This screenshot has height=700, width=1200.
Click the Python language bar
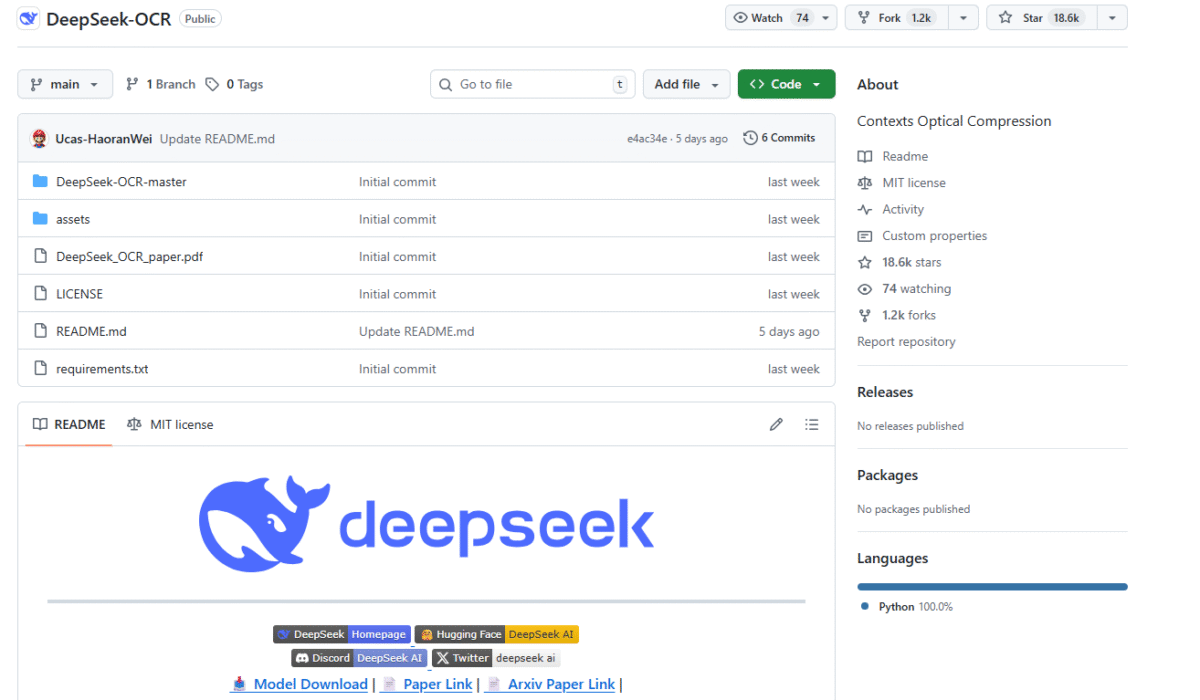pyautogui.click(x=992, y=587)
